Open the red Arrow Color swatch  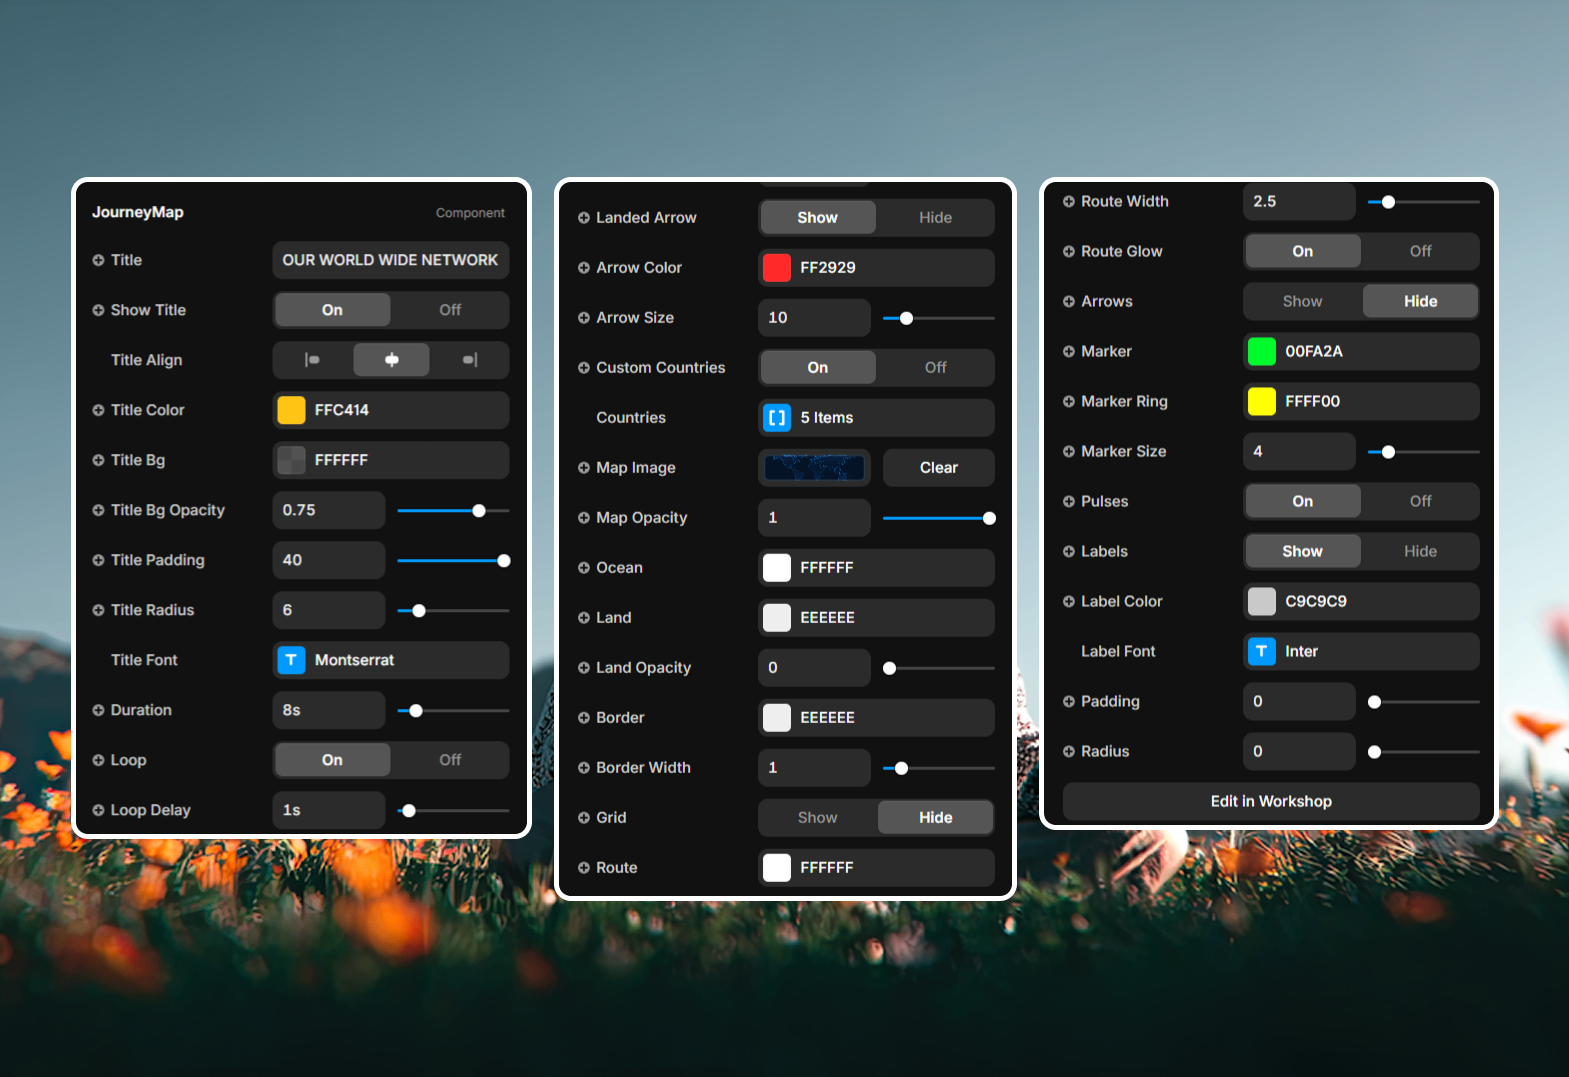click(777, 268)
